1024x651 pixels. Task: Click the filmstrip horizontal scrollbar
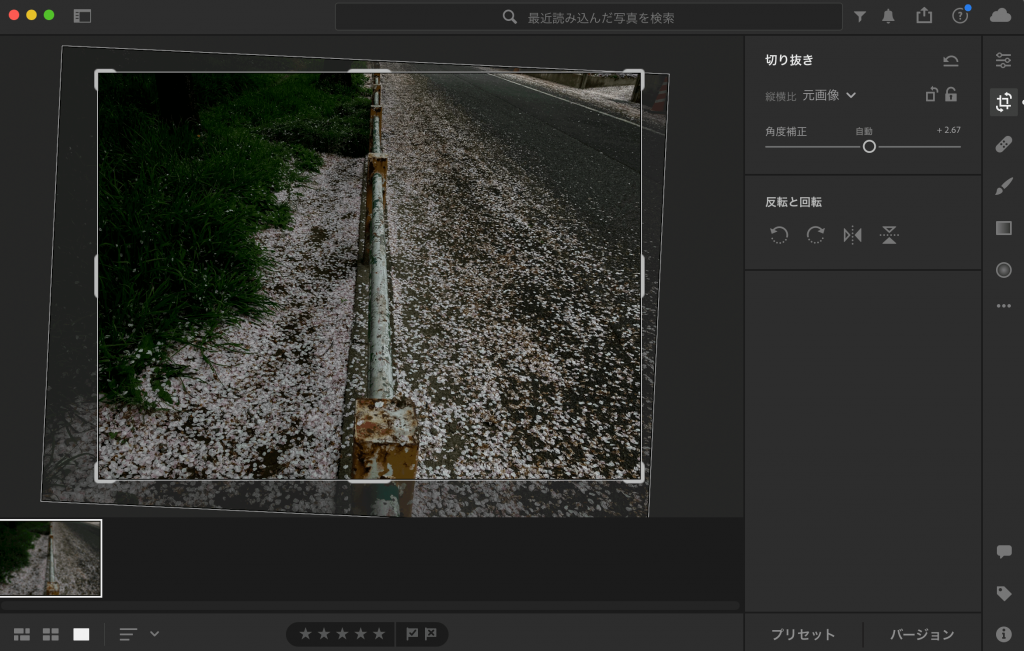tap(370, 605)
